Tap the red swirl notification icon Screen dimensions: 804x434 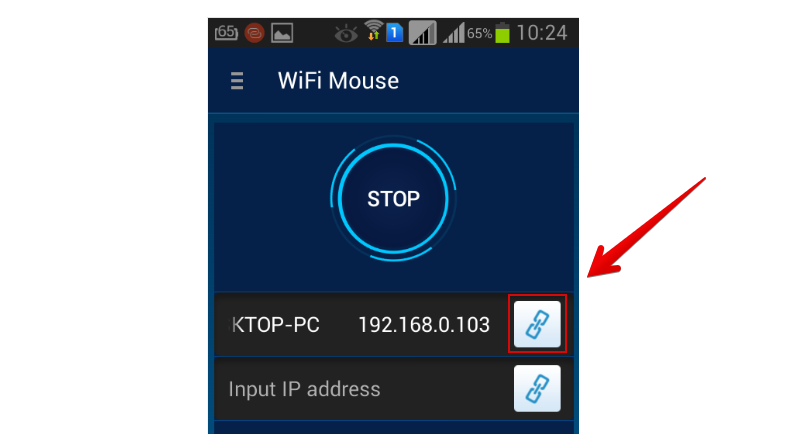click(254, 33)
